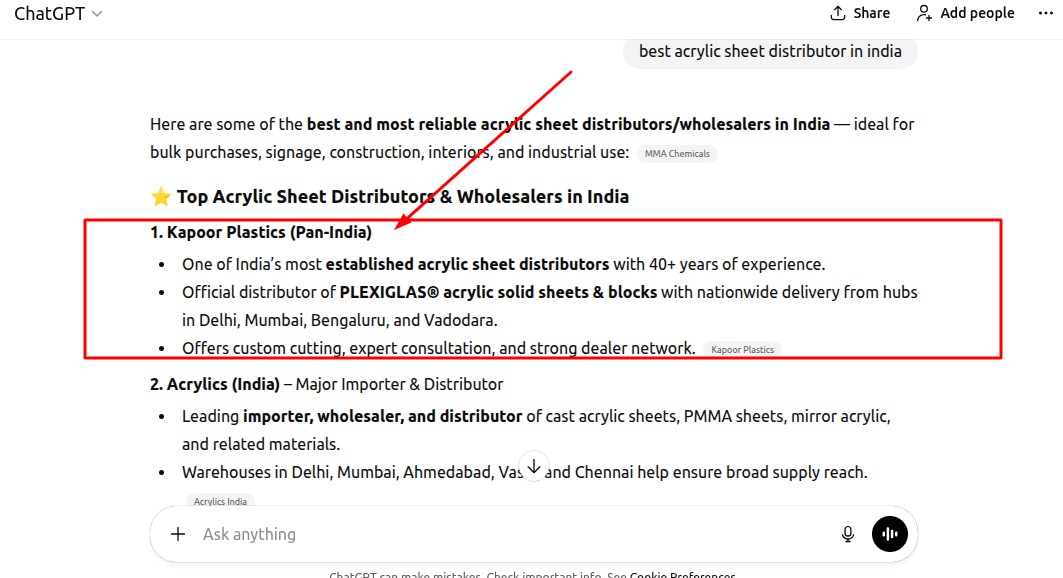The width and height of the screenshot is (1063, 578).
Task: Launch voice mode with the black waveform button
Action: point(890,534)
